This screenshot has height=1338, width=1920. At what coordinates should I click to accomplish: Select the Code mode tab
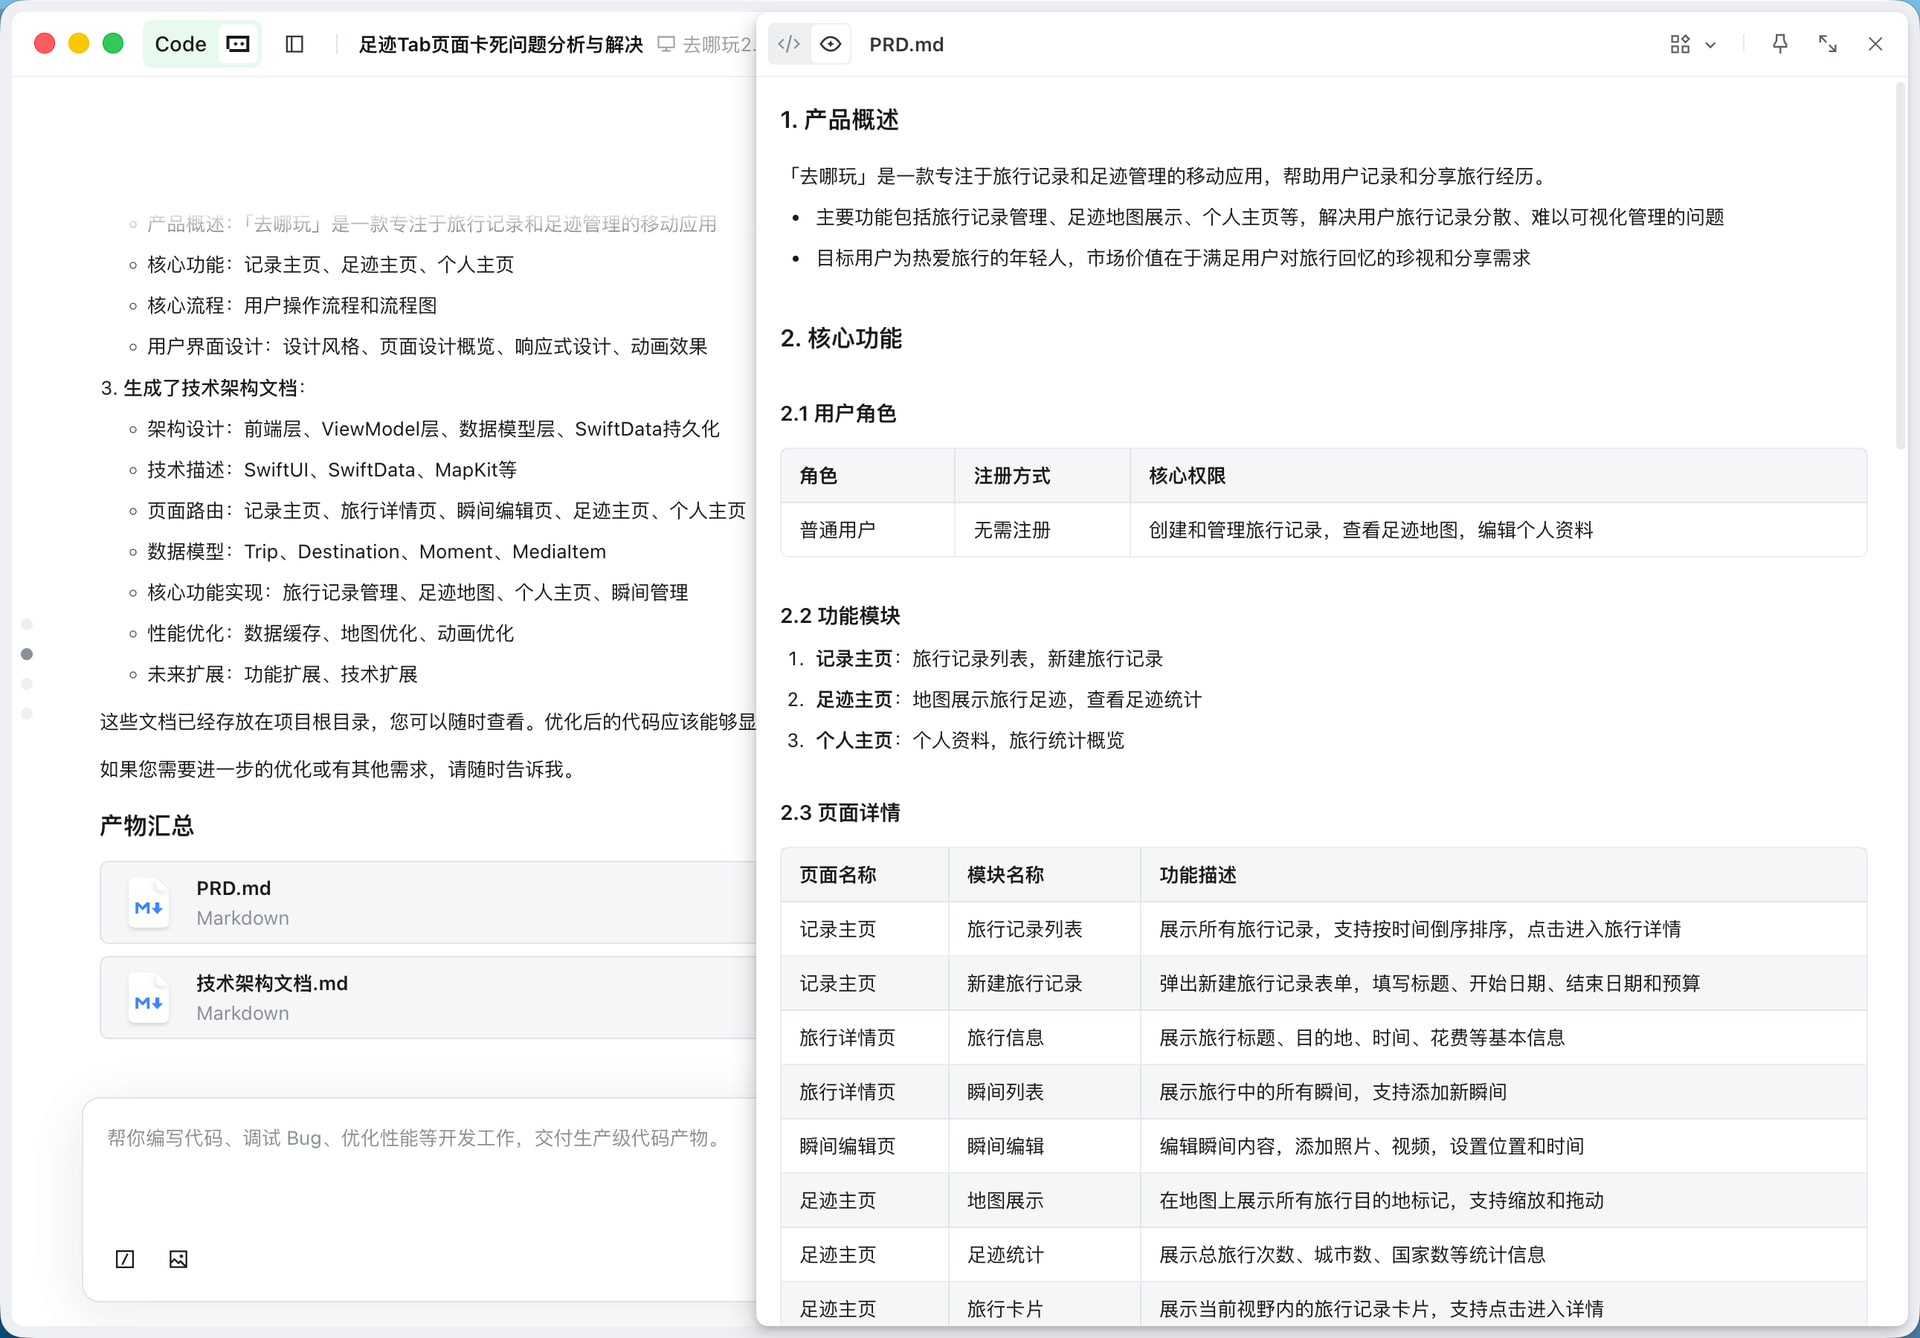(180, 44)
